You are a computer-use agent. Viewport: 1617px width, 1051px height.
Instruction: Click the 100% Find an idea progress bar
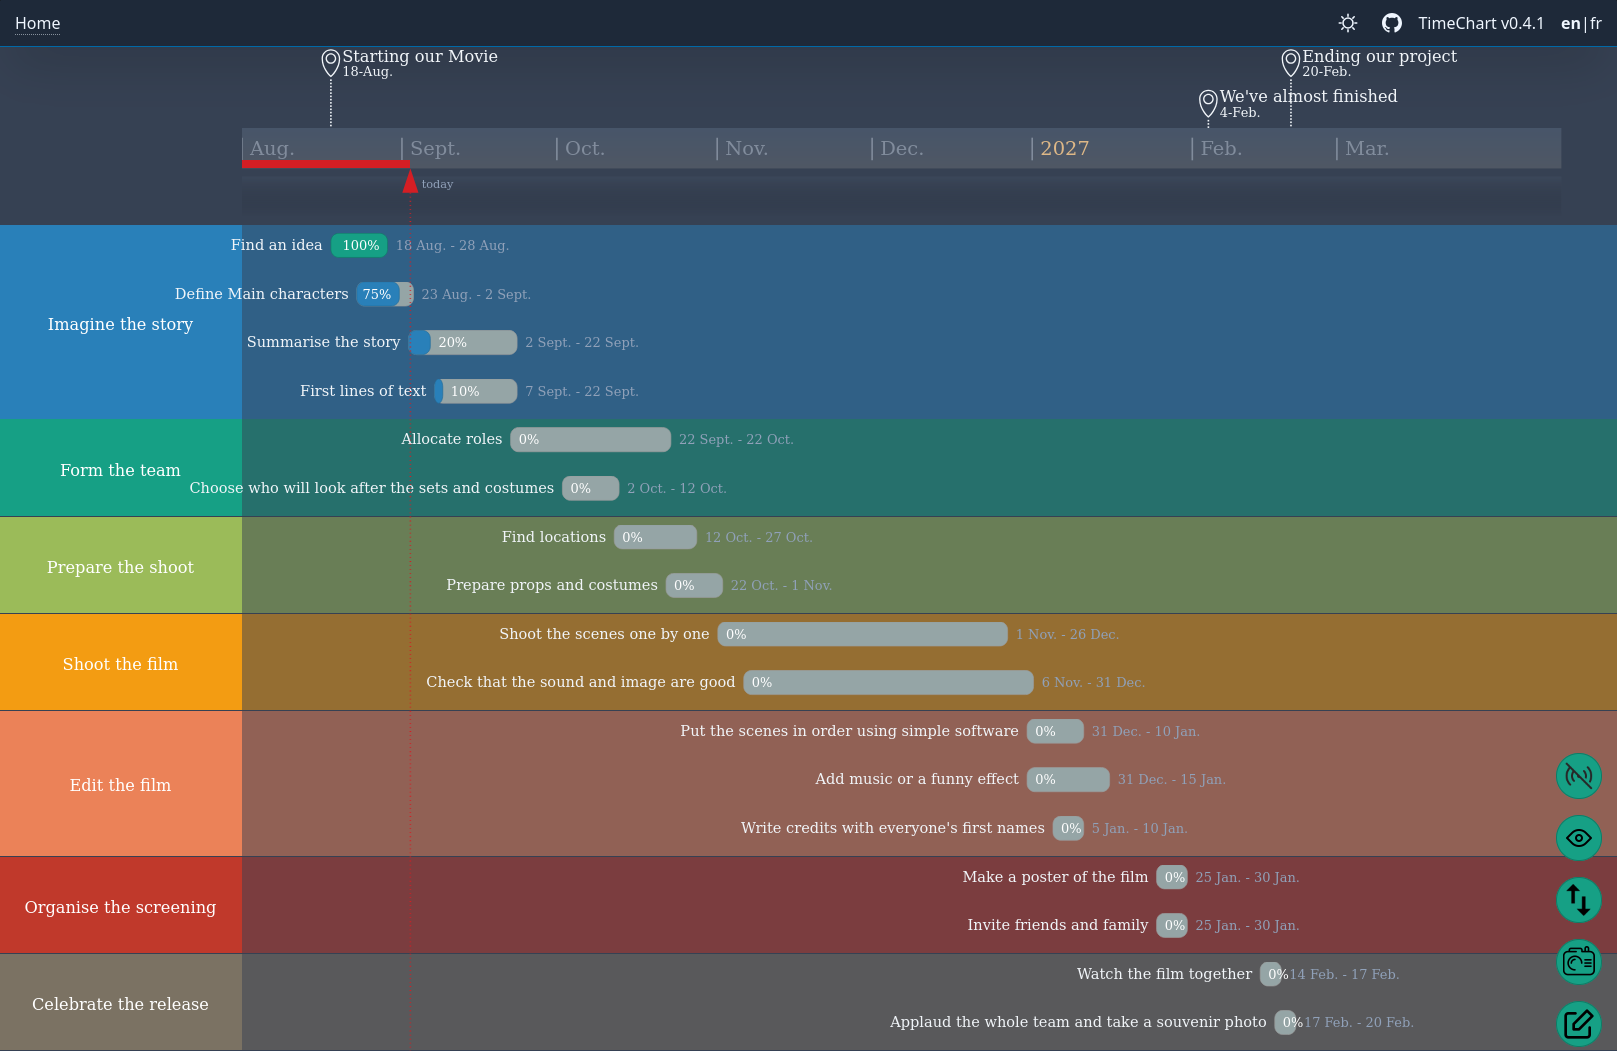pos(359,245)
